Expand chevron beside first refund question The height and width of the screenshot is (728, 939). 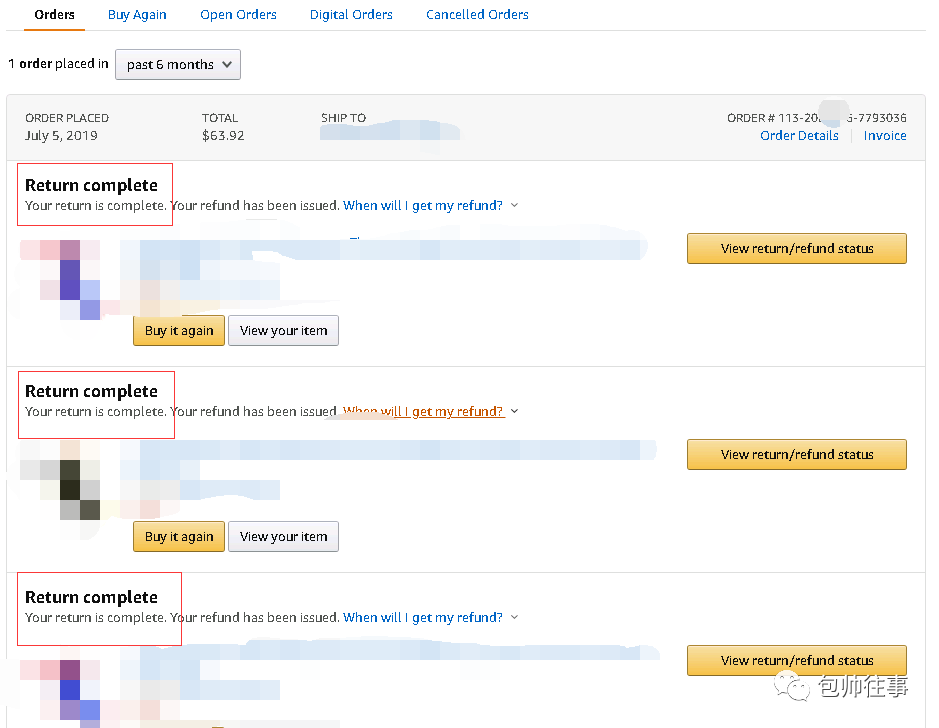click(x=515, y=206)
